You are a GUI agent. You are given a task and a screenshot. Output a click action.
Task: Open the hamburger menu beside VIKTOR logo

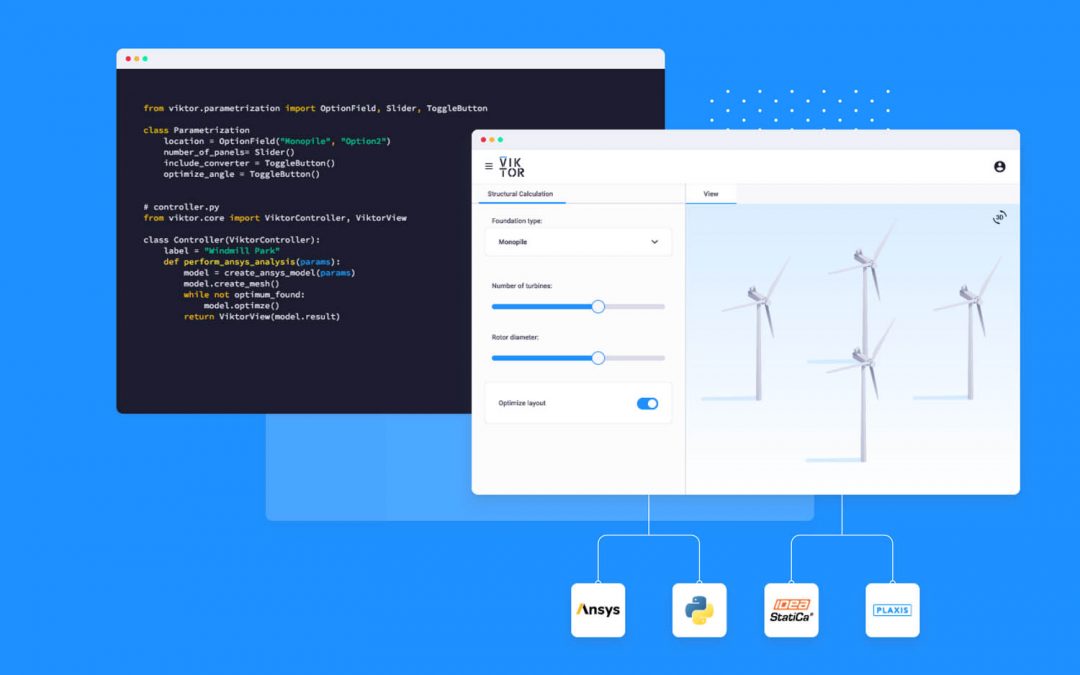pos(488,166)
